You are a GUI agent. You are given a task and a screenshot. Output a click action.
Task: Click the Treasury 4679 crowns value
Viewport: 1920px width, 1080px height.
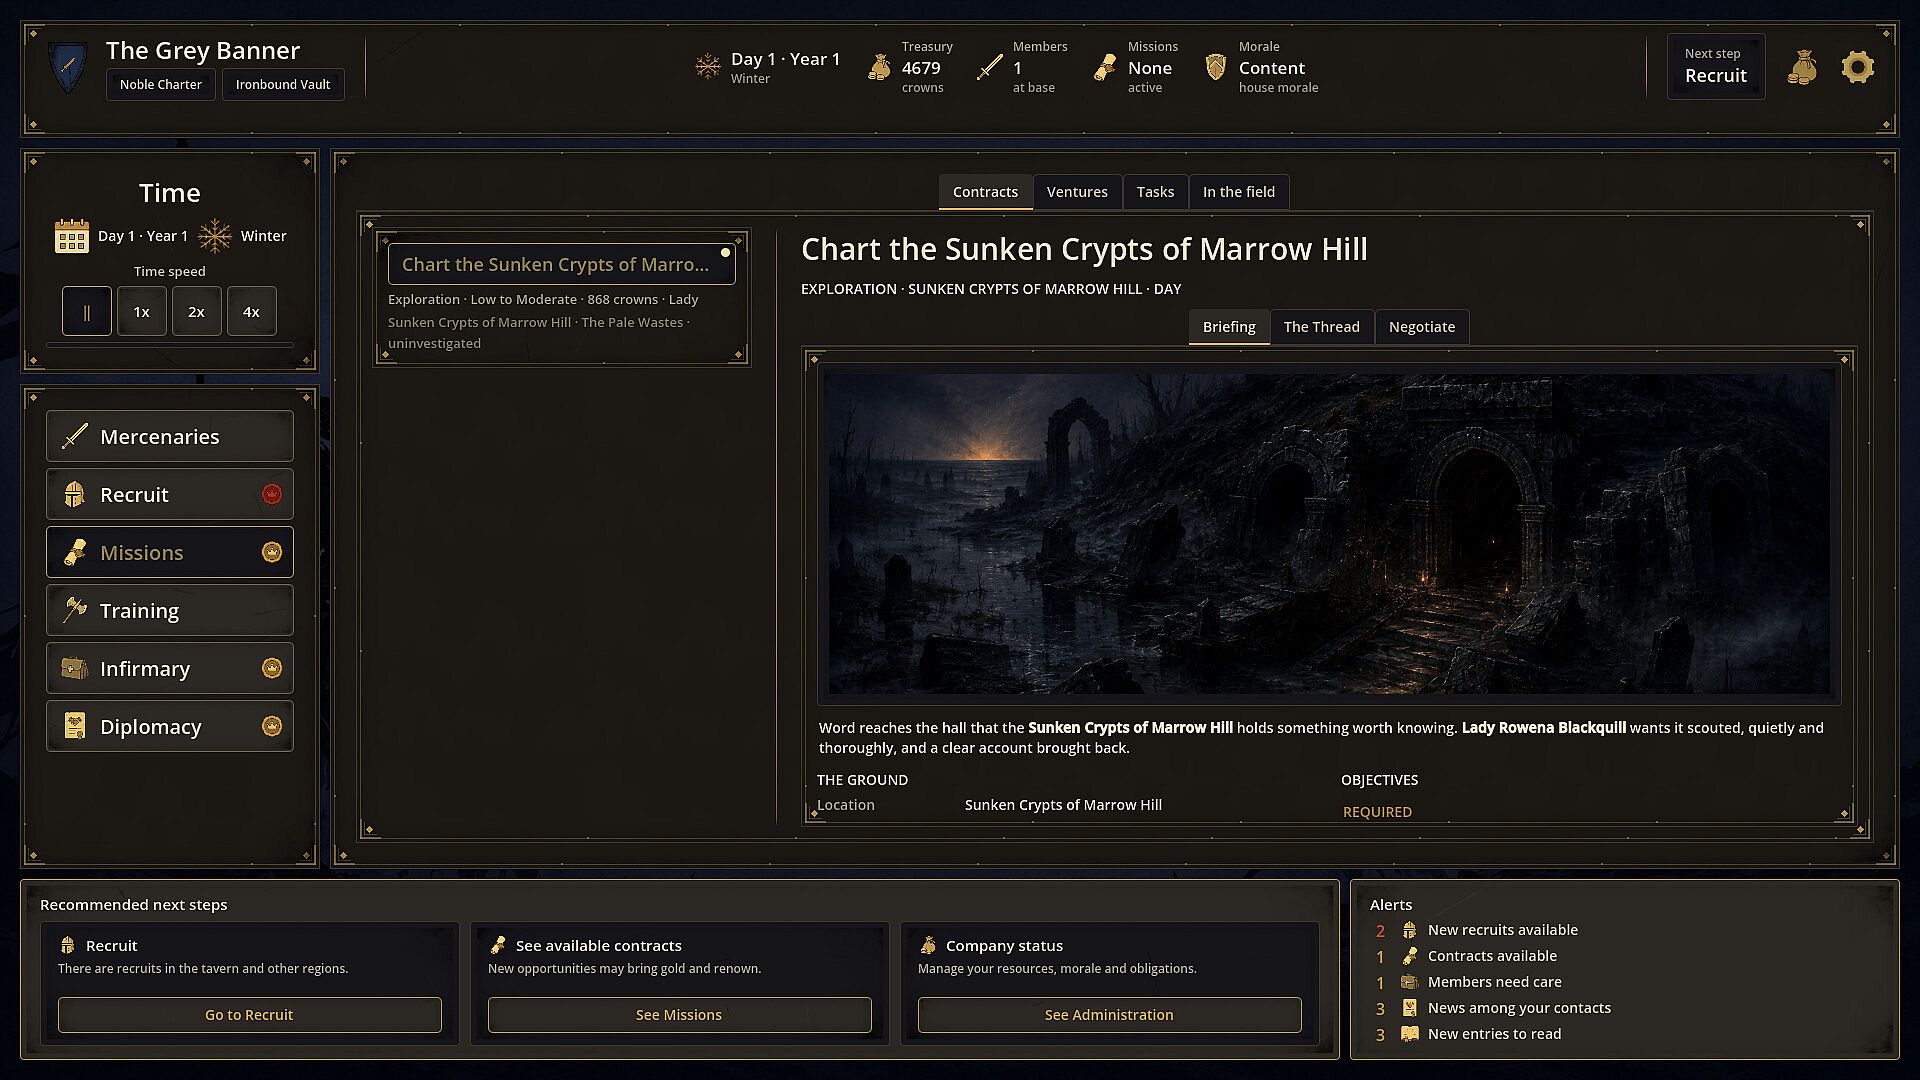(x=922, y=68)
